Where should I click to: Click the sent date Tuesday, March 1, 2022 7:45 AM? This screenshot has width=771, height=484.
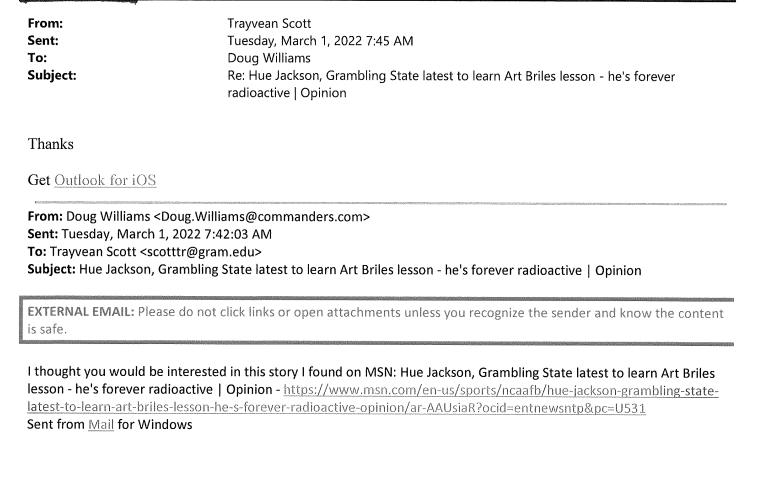tap(320, 41)
